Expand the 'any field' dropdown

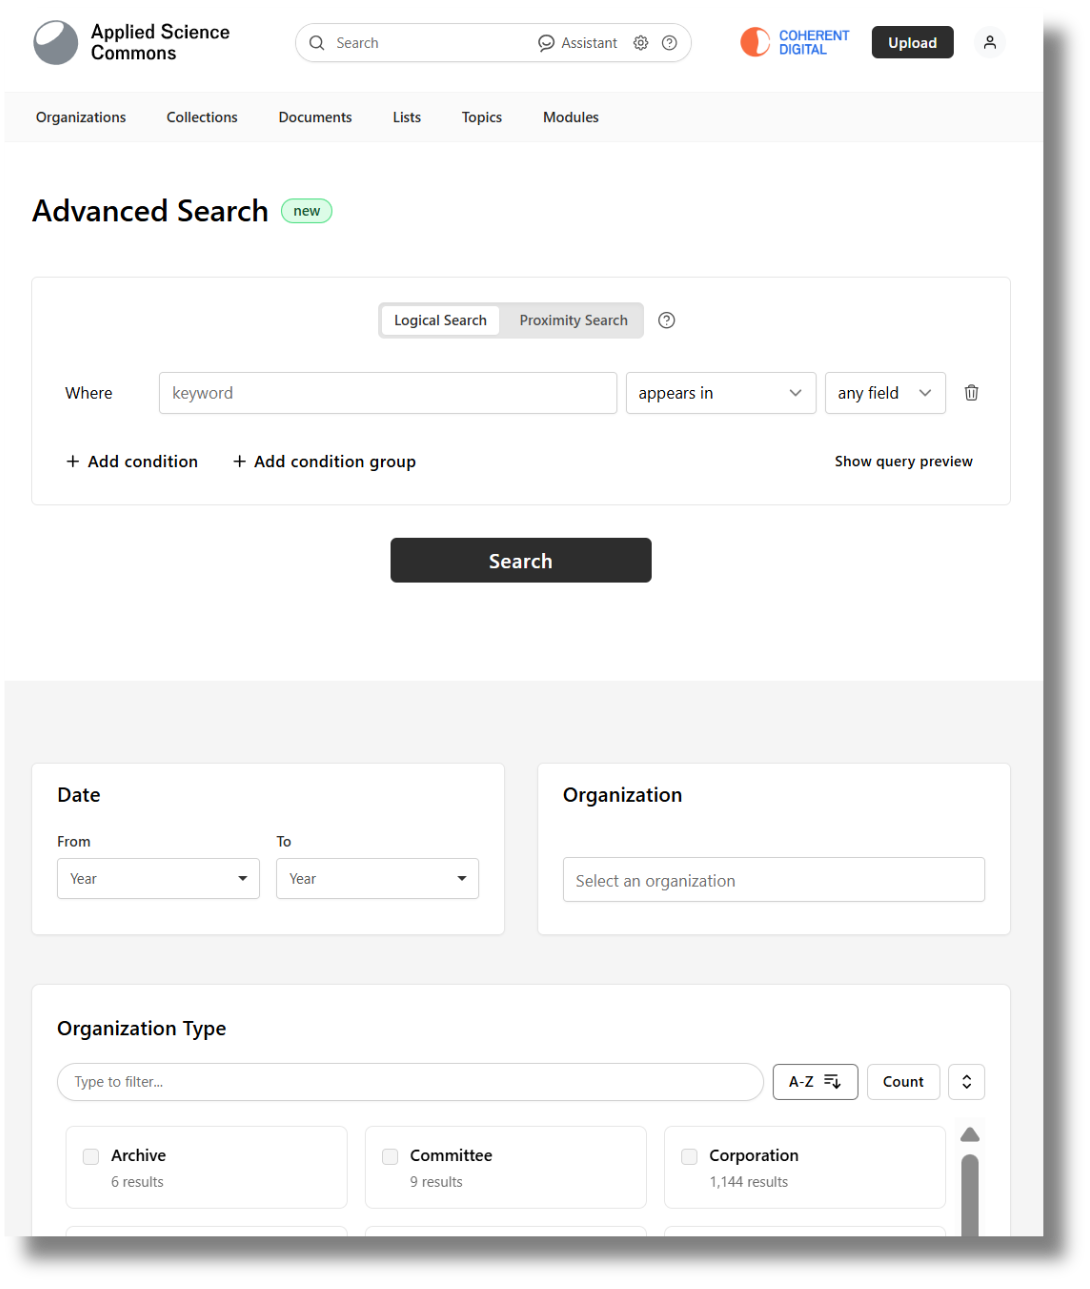click(884, 393)
